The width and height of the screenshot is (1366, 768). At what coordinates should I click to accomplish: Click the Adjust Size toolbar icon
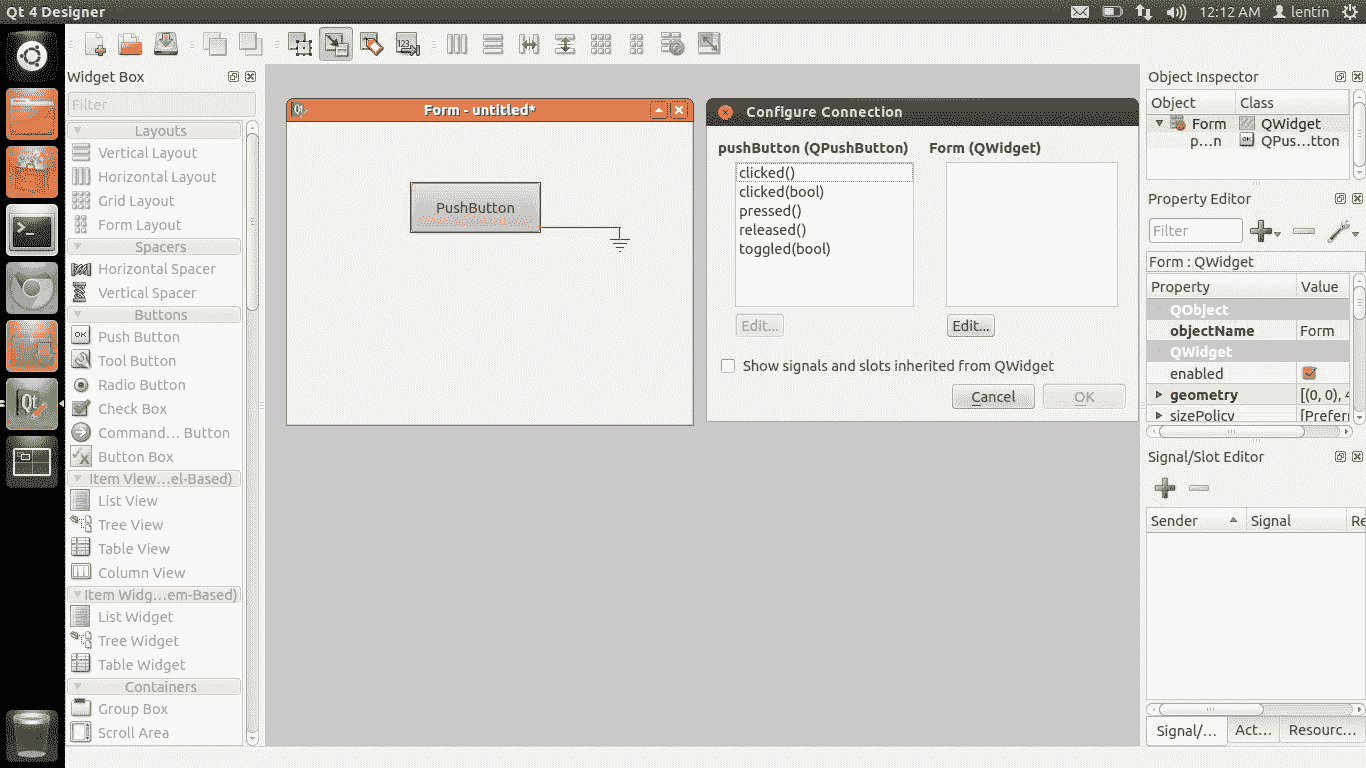pyautogui.click(x=709, y=44)
